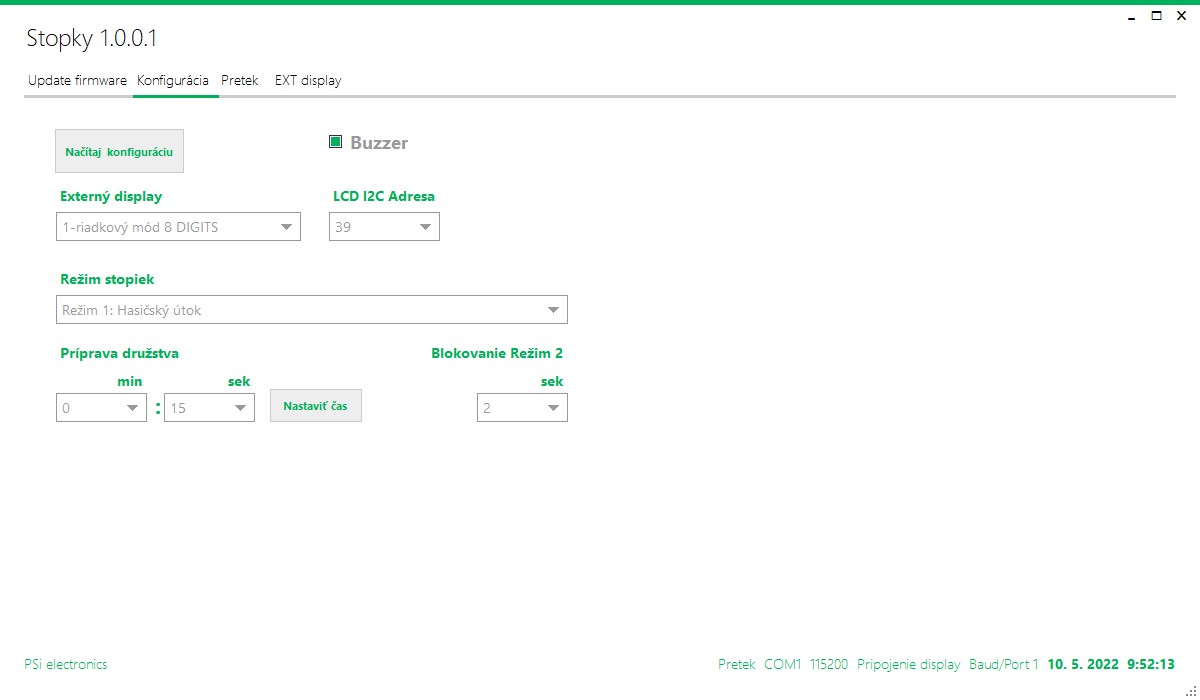Switch to the Update firmware tab
This screenshot has height=700, width=1200.
[x=77, y=80]
